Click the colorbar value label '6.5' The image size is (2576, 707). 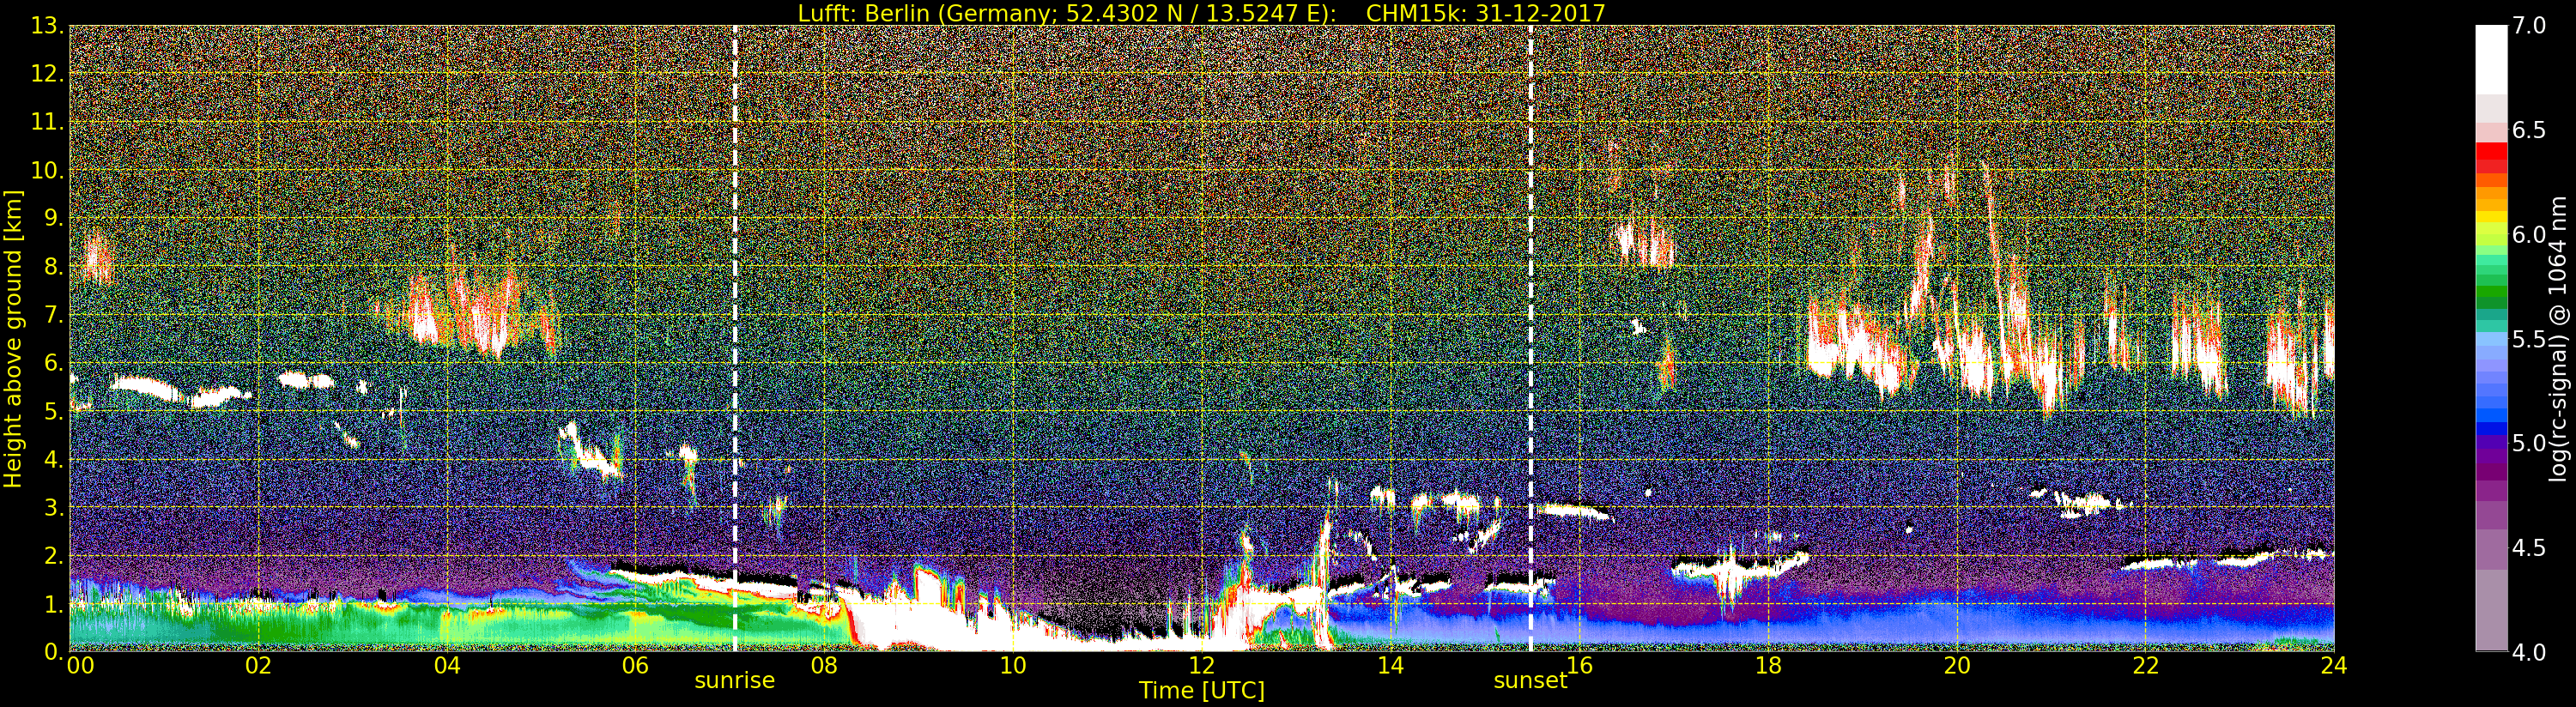[2529, 130]
